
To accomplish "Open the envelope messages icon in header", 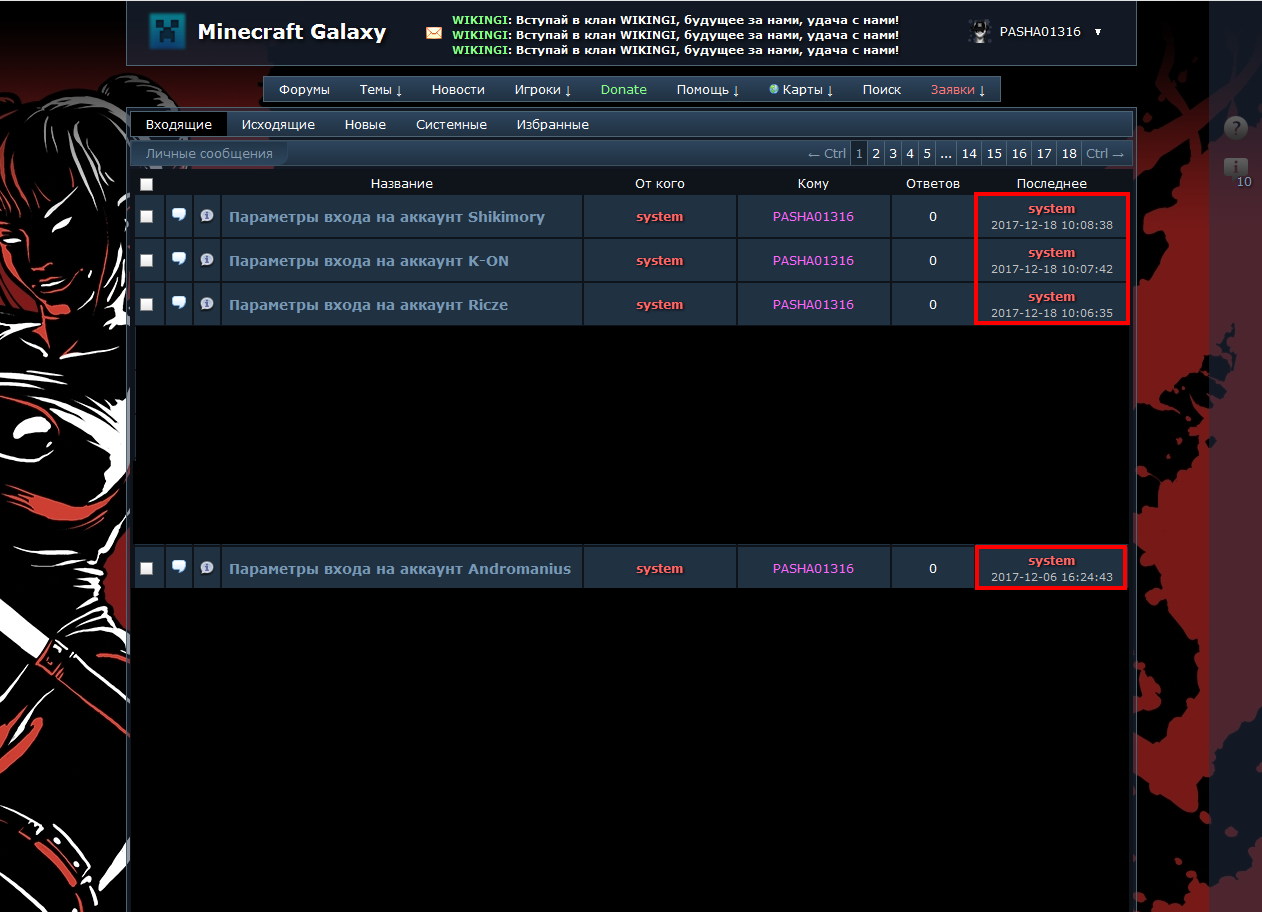I will click(x=434, y=33).
